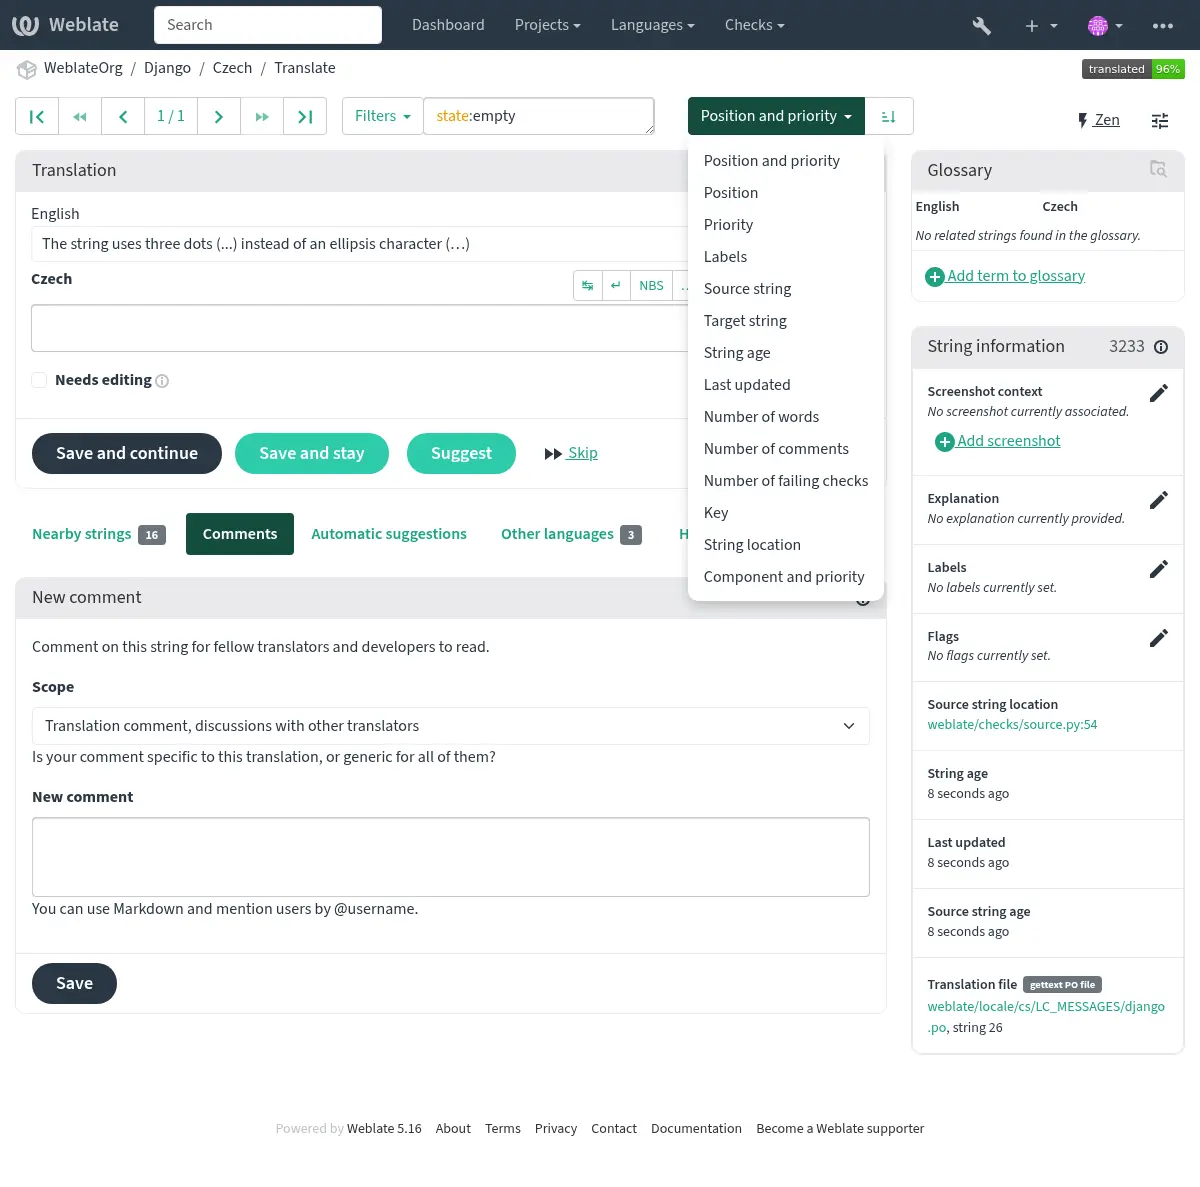Open the Projects menu
Viewport: 1200px width, 1187px height.
coord(547,25)
